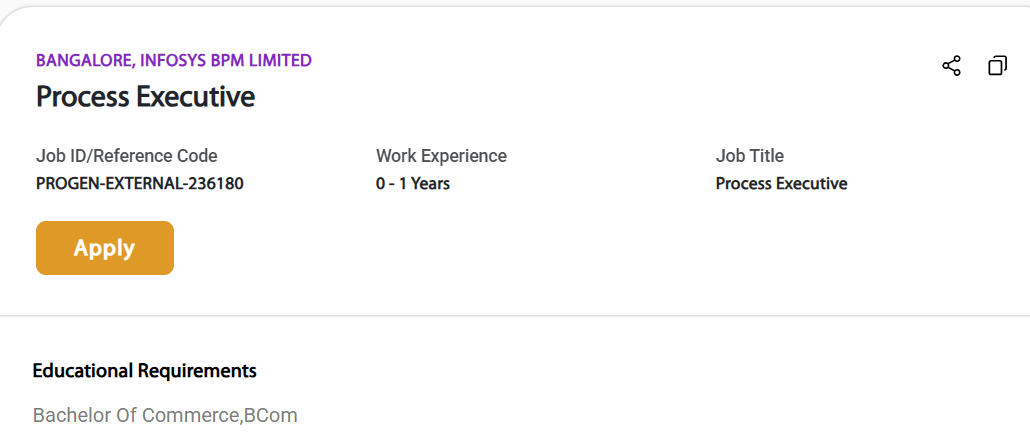Click the 0 - 1 Years value
Screen dimensions: 1030x437
coord(412,184)
